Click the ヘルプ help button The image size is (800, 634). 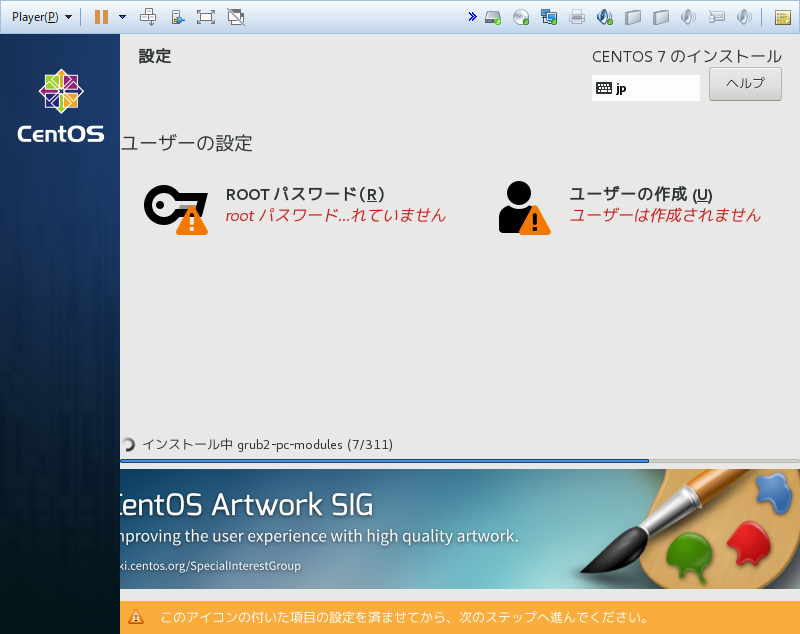[x=745, y=84]
